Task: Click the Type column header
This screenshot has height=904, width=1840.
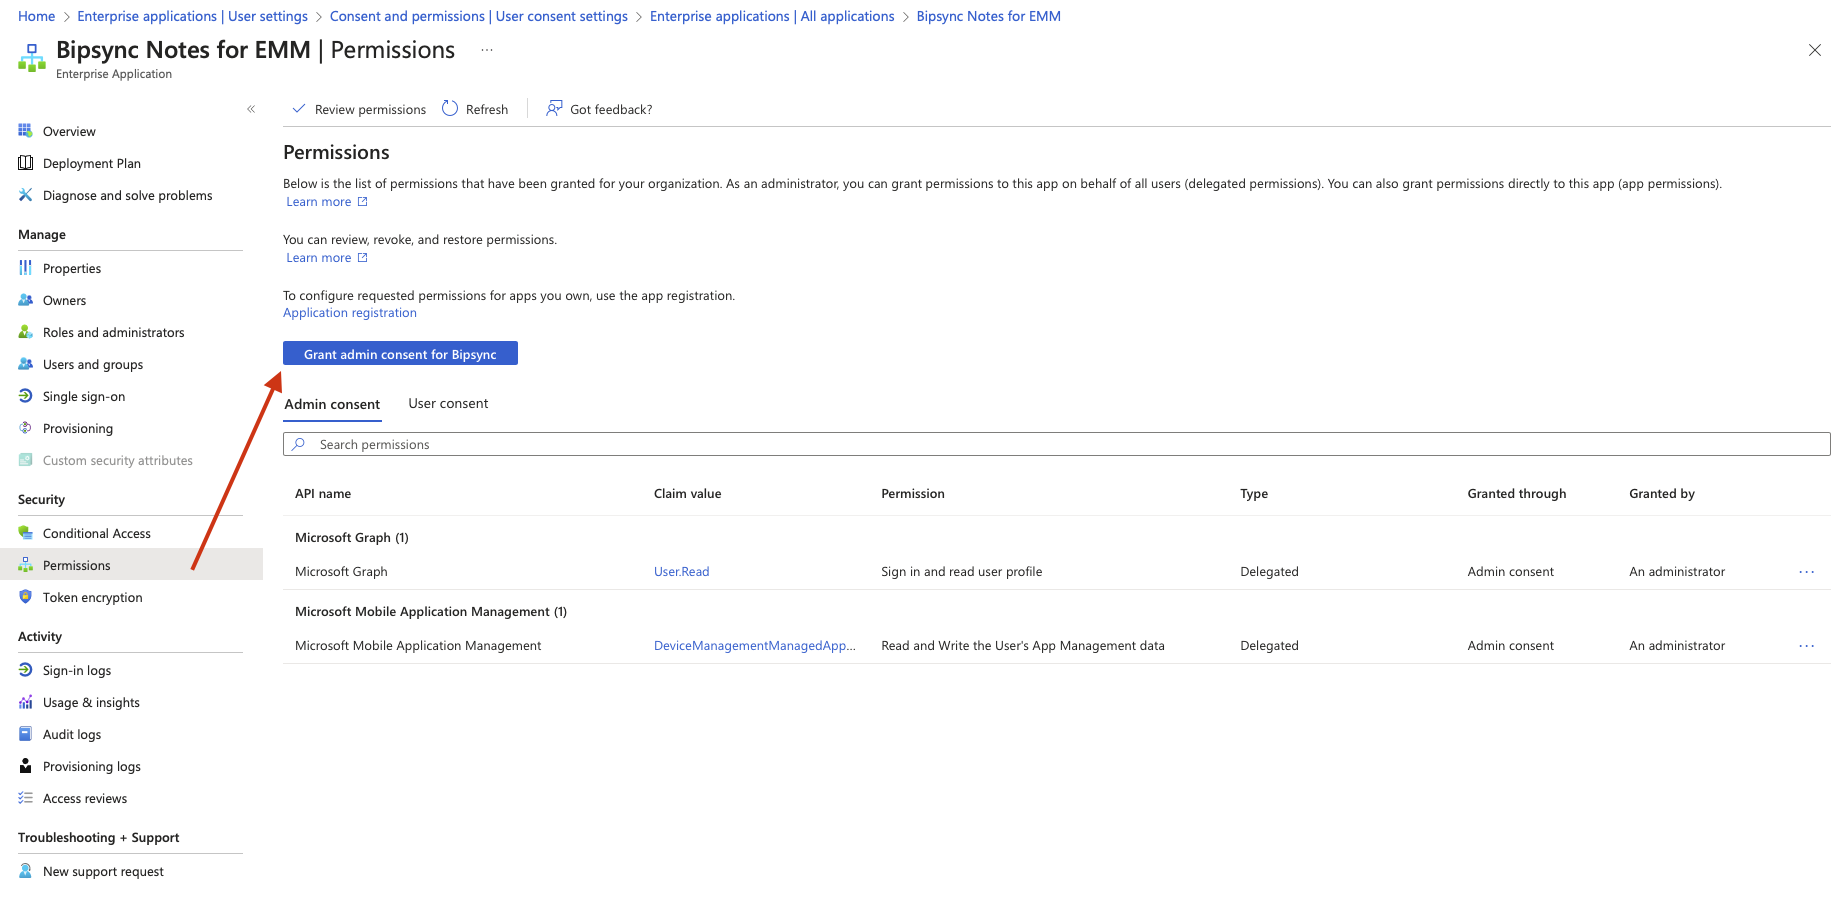Action: click(x=1254, y=494)
